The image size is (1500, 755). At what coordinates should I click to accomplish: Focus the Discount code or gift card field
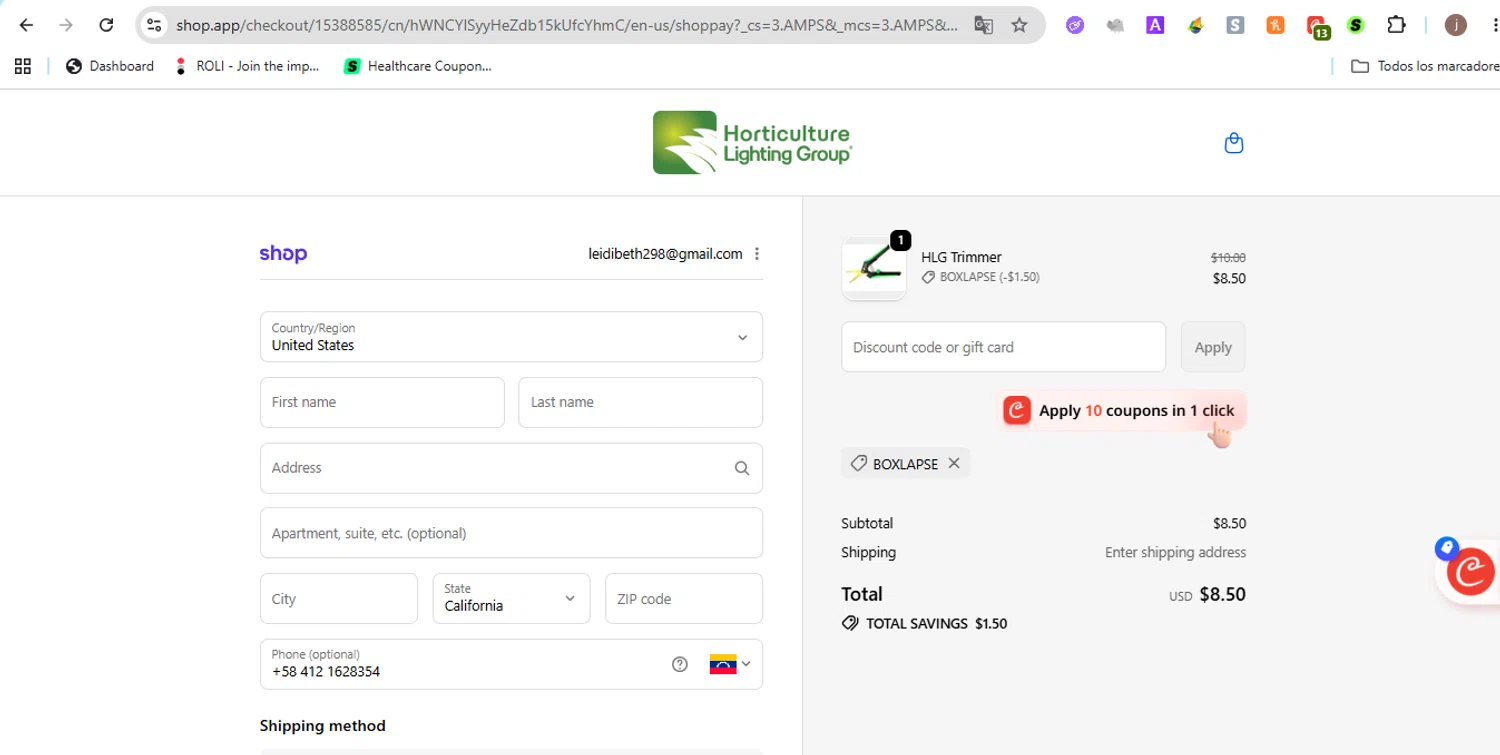1003,347
